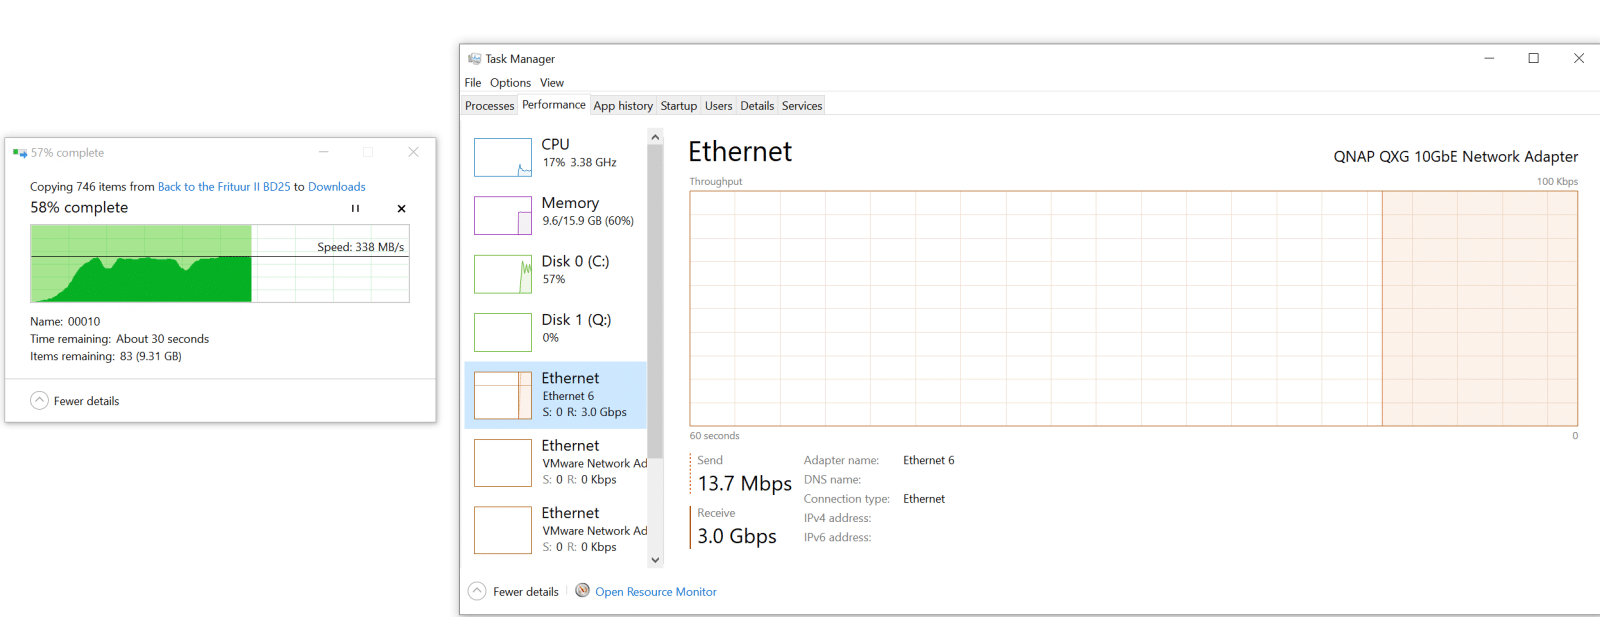The width and height of the screenshot is (1600, 617).
Task: Open Resource Monitor link
Action: click(x=656, y=592)
